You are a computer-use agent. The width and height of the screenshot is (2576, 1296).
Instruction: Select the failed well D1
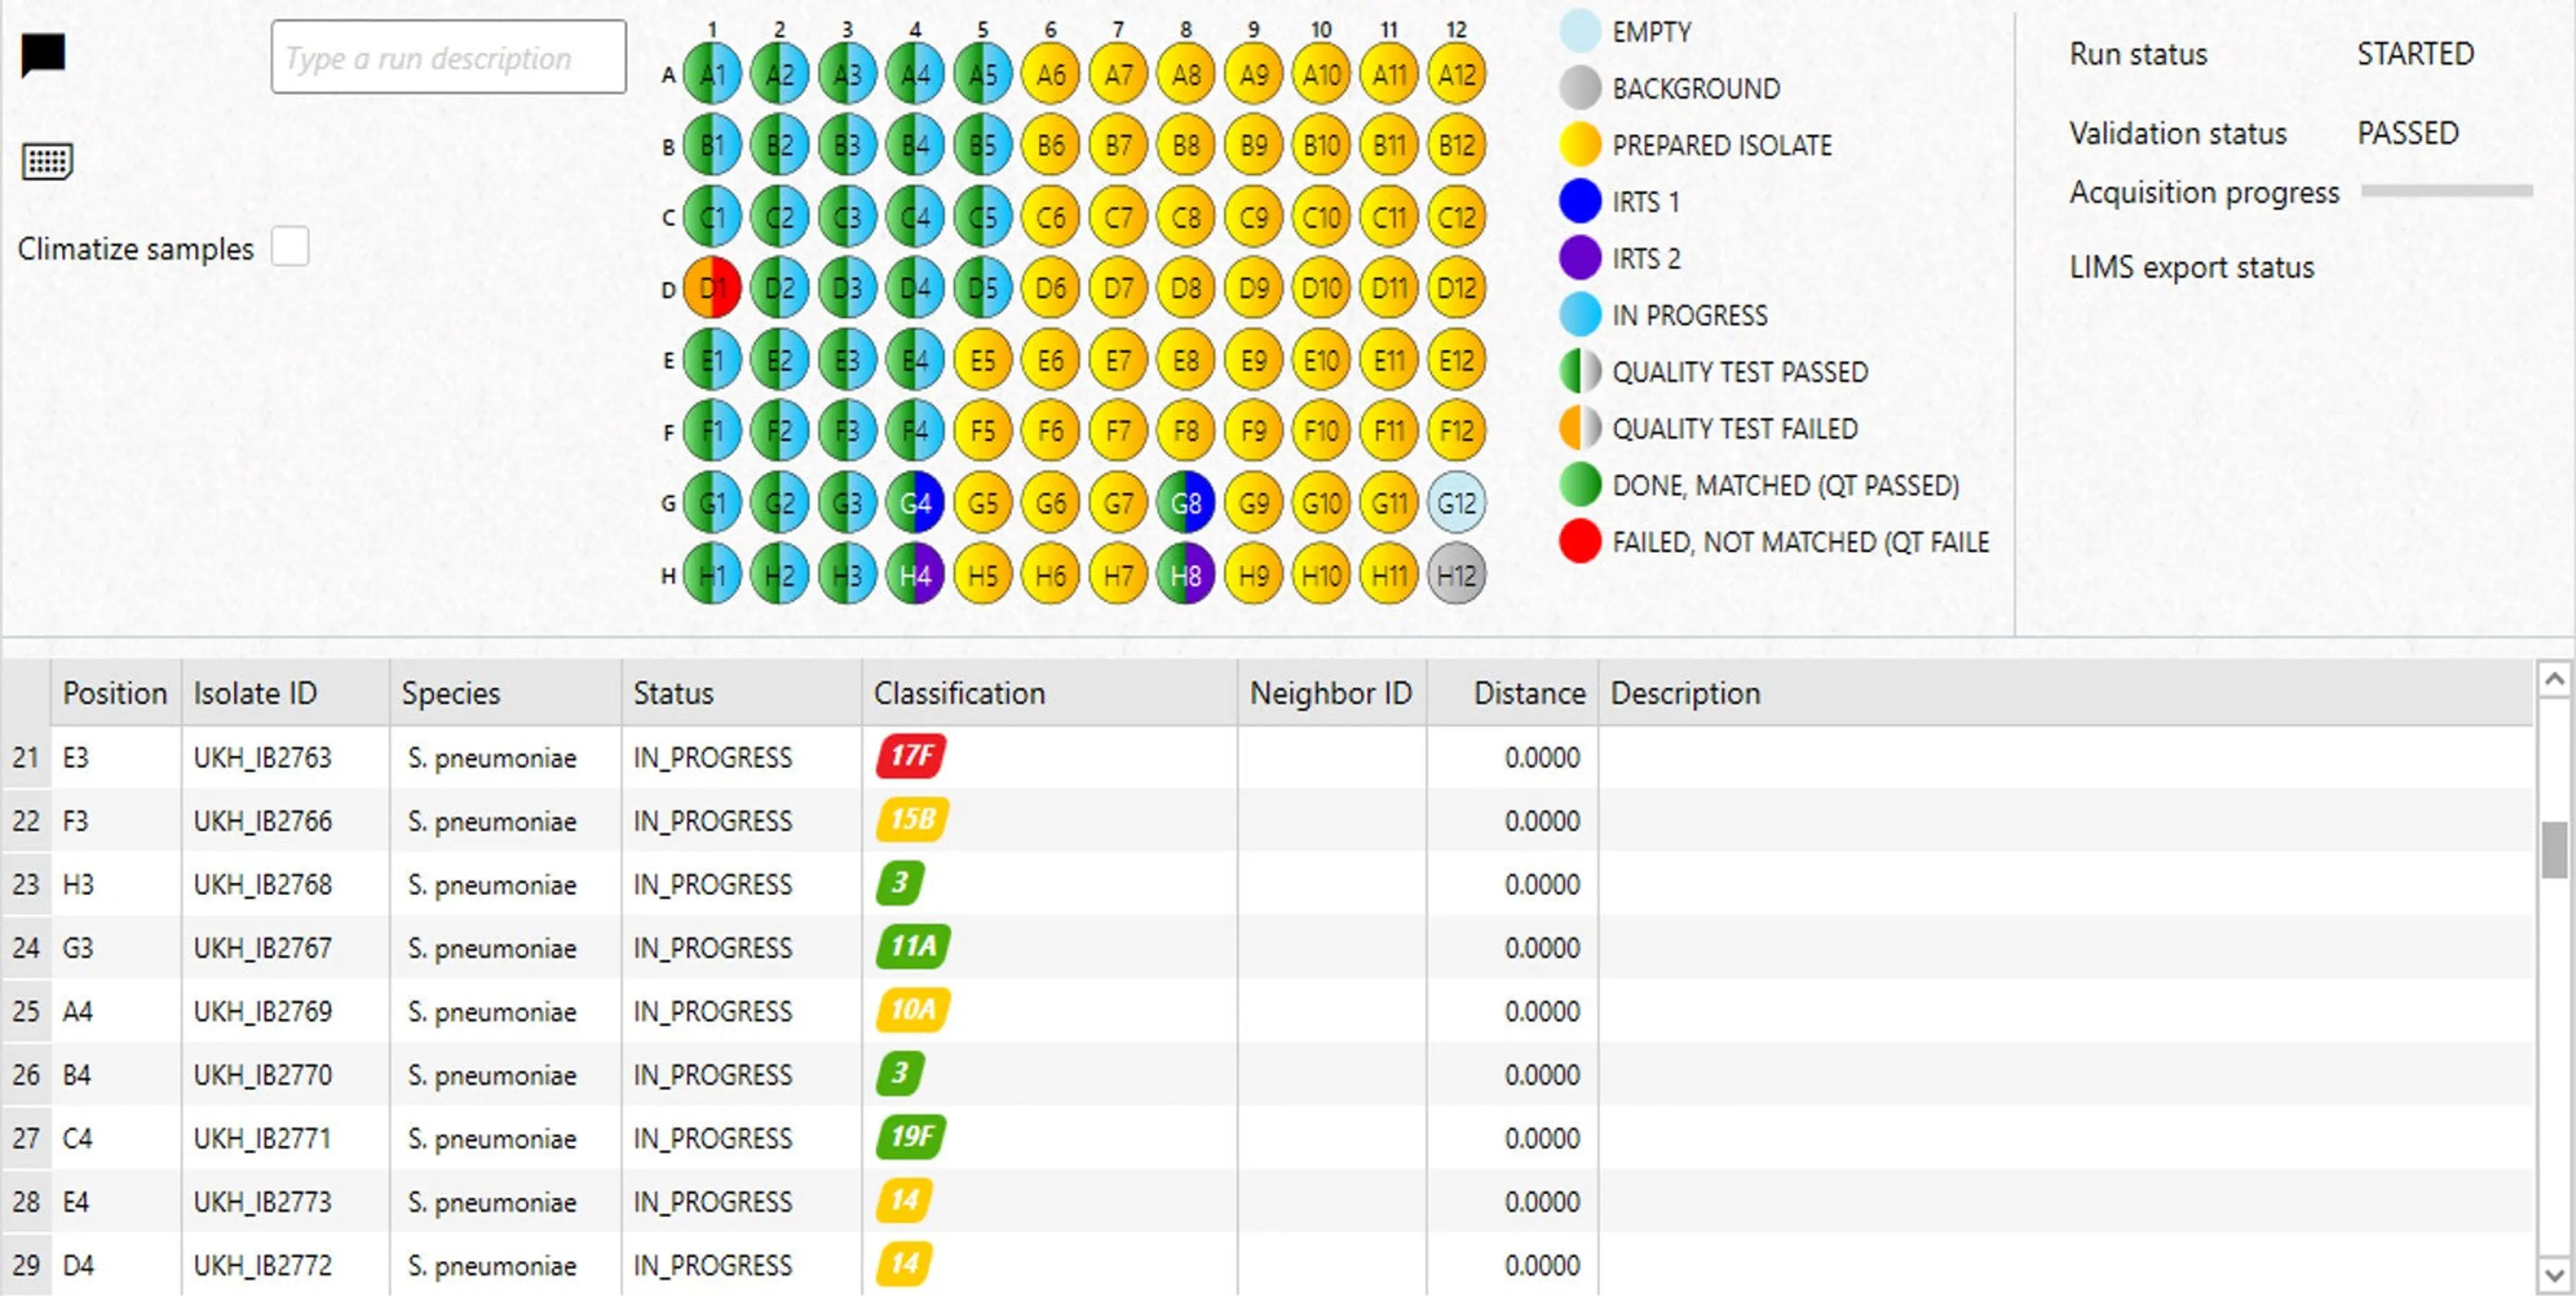pos(712,288)
